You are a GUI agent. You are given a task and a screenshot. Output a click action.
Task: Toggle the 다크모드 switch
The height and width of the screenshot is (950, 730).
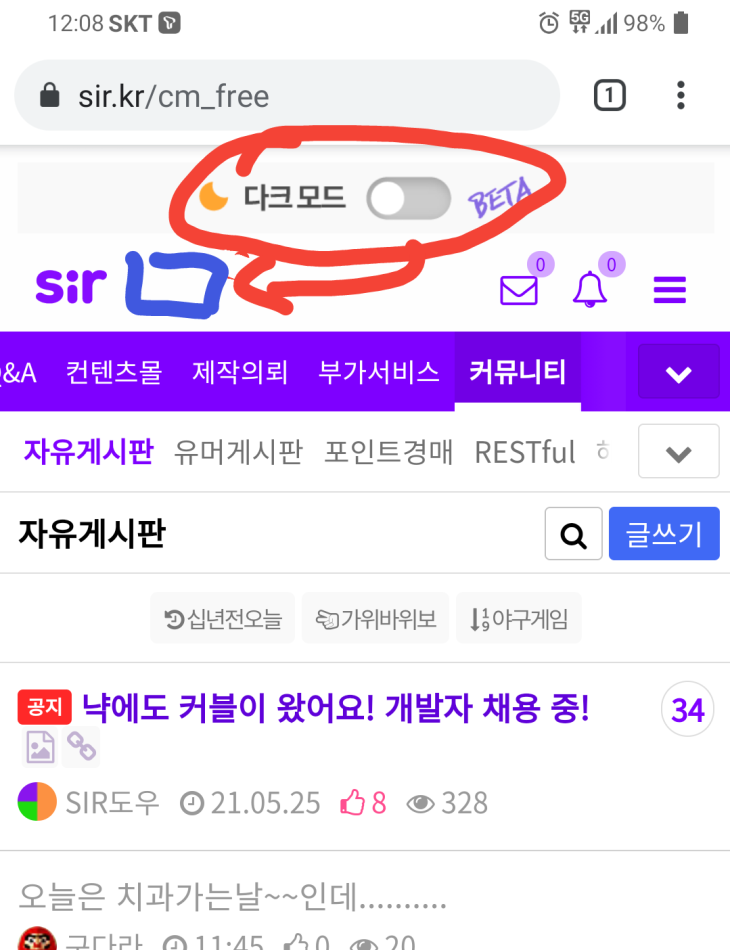(408, 198)
